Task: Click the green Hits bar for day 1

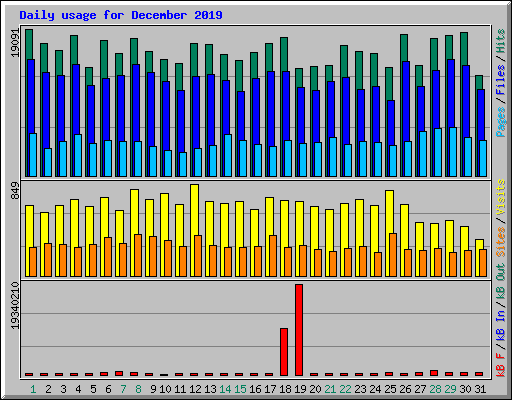Action: tap(29, 44)
